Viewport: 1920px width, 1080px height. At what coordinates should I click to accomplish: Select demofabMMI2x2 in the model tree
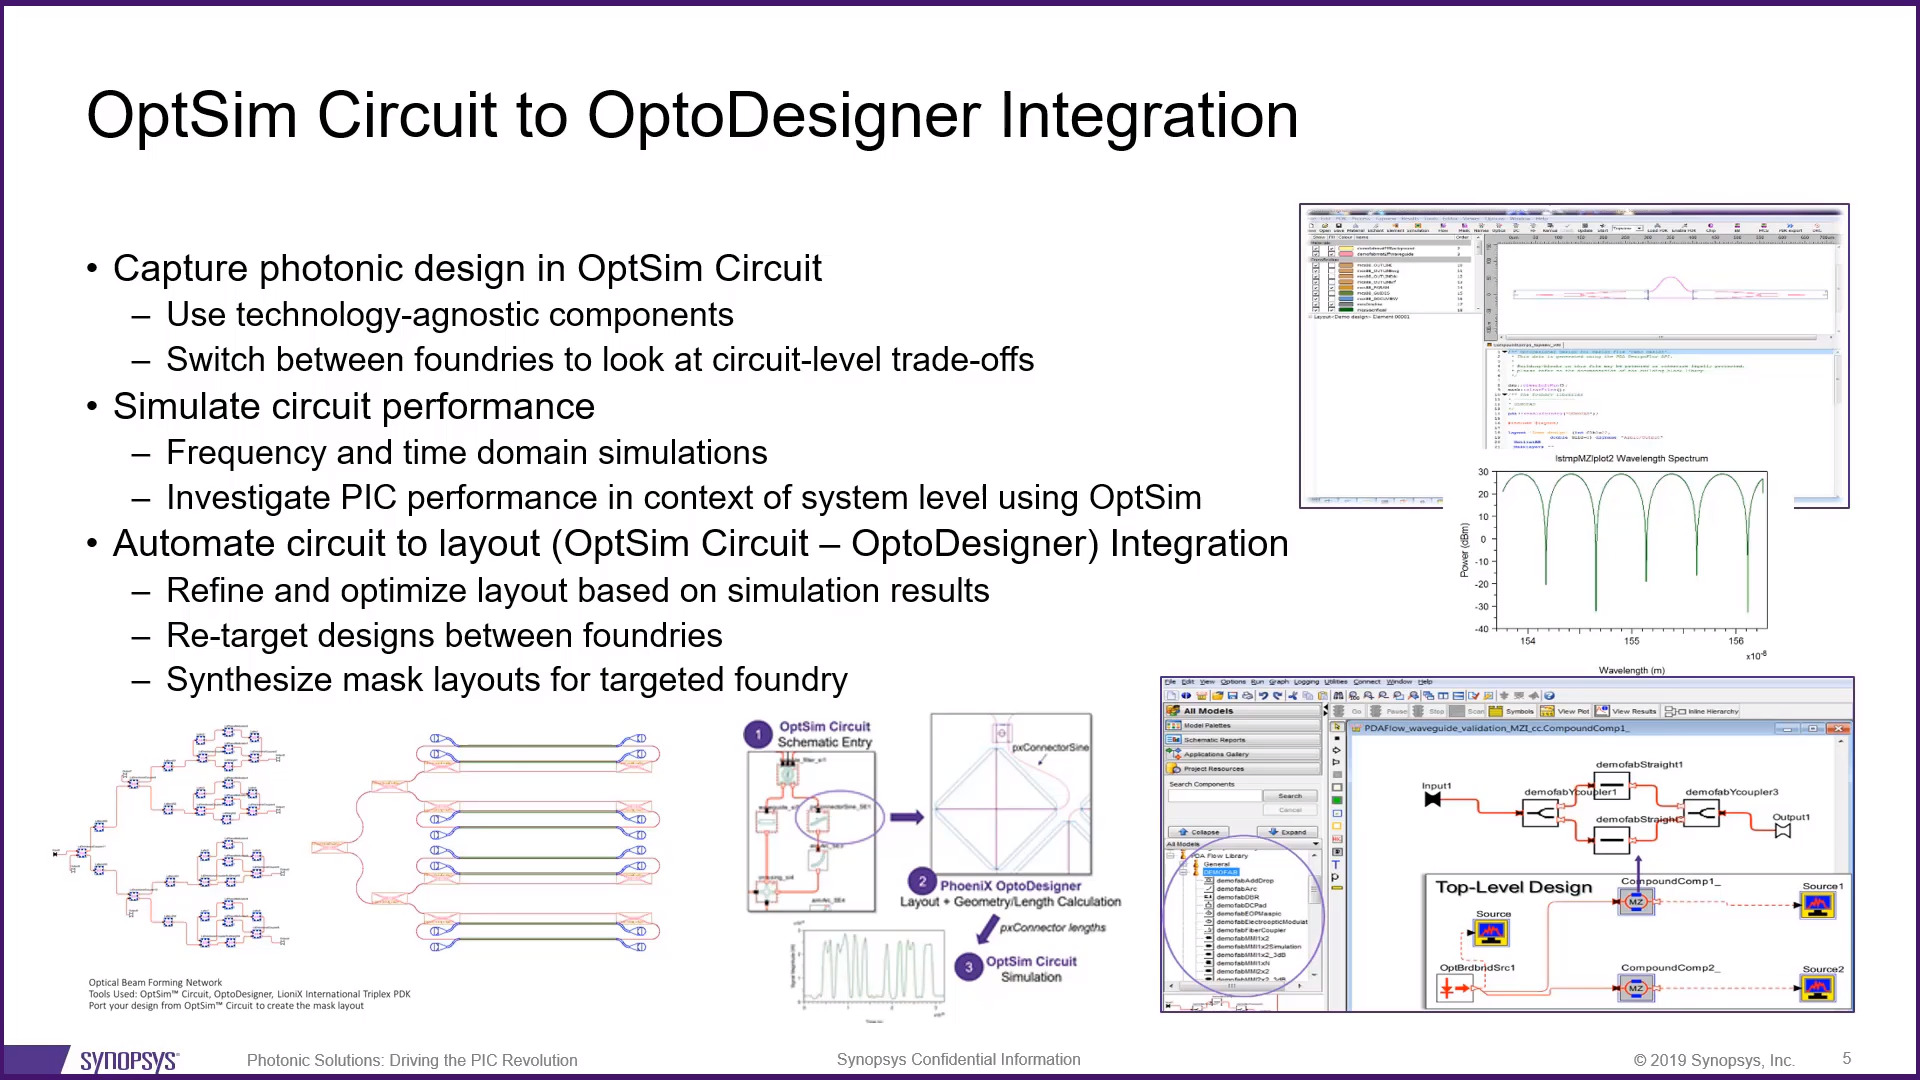(1243, 971)
